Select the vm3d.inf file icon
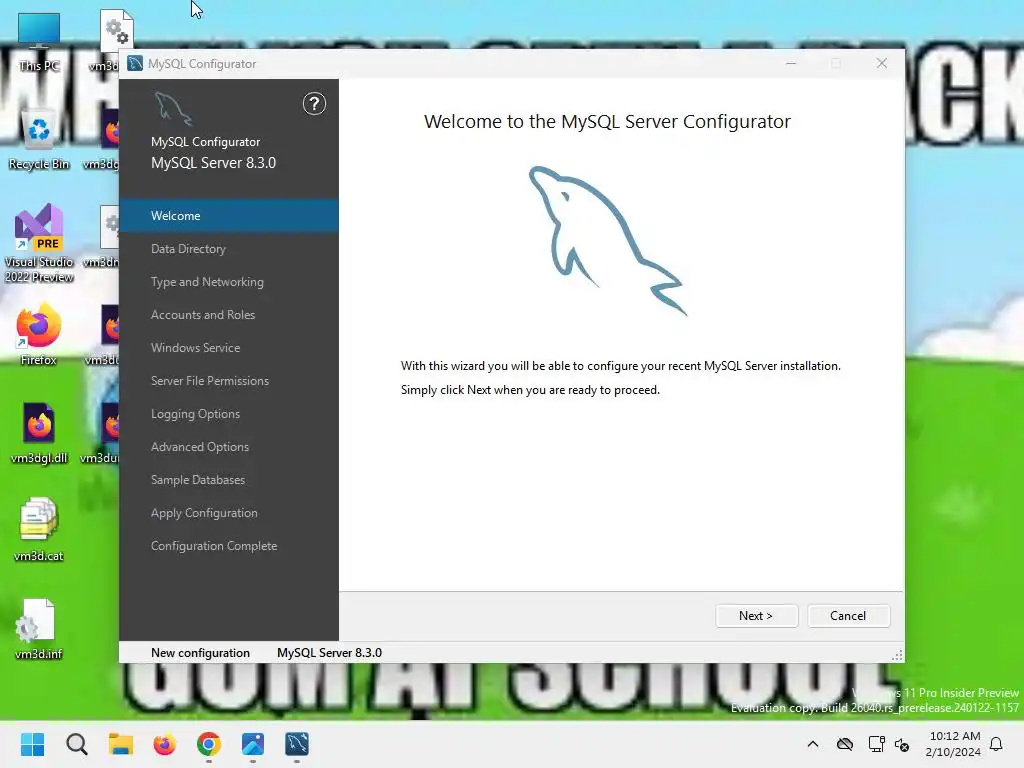 pos(39,629)
